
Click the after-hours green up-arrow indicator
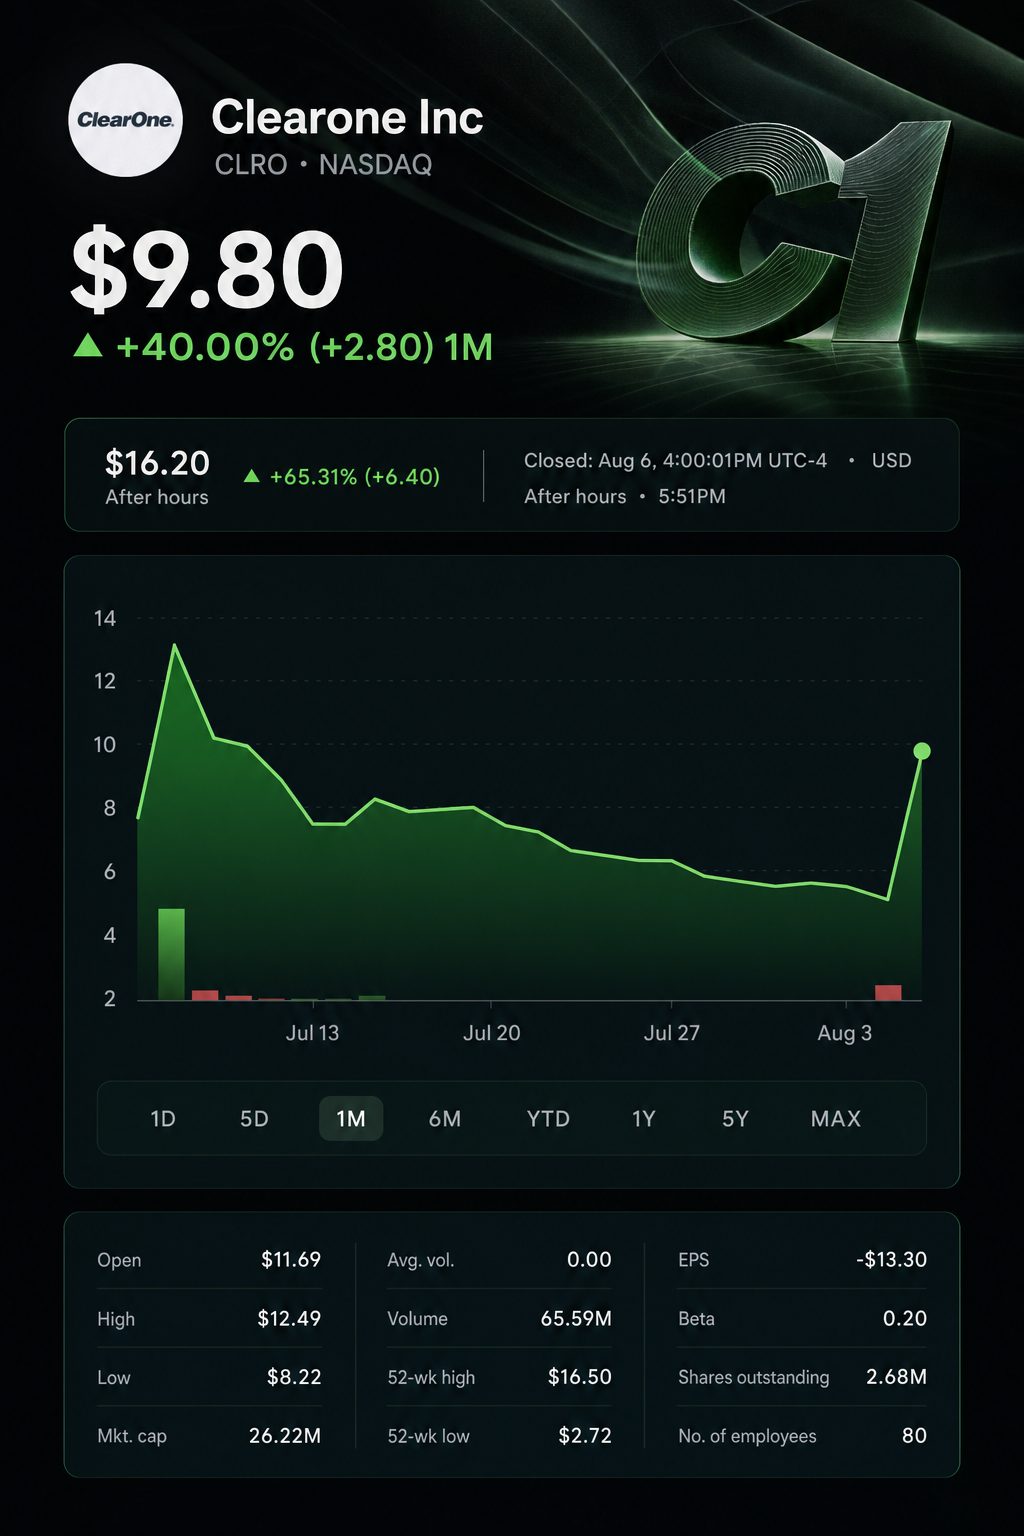click(x=252, y=476)
